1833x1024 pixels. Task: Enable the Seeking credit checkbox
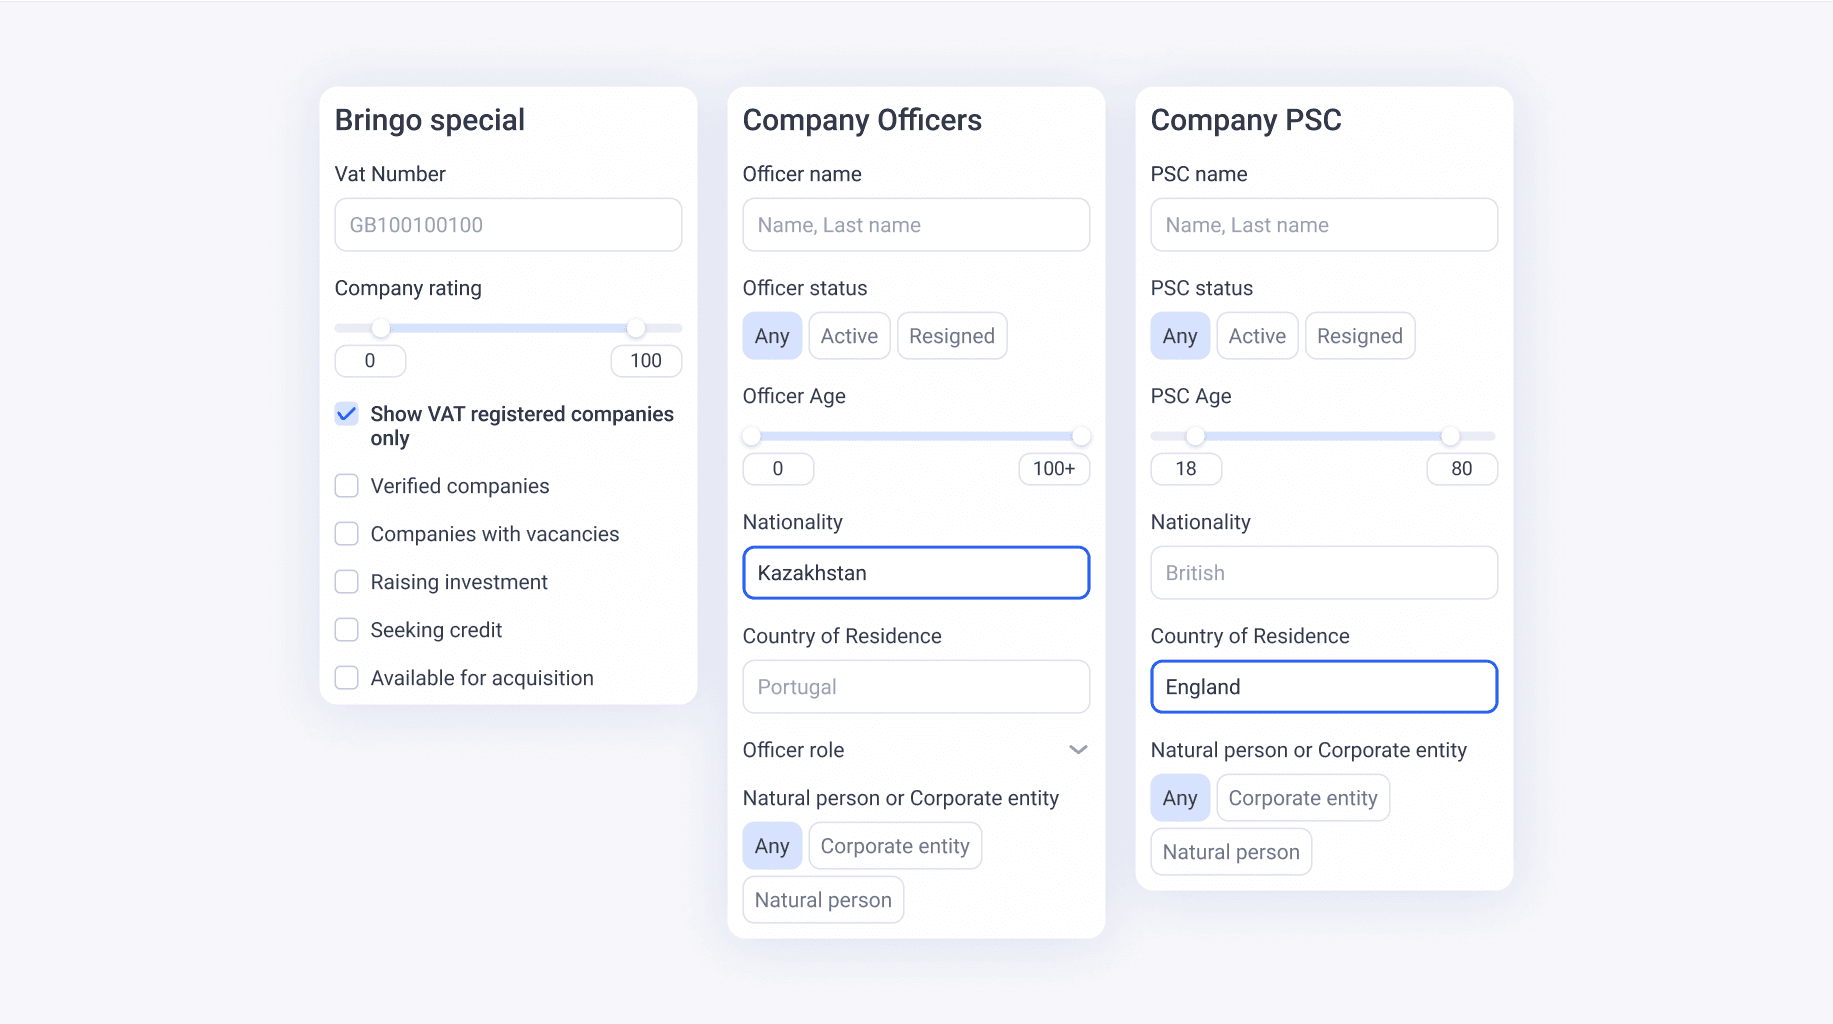pos(347,630)
